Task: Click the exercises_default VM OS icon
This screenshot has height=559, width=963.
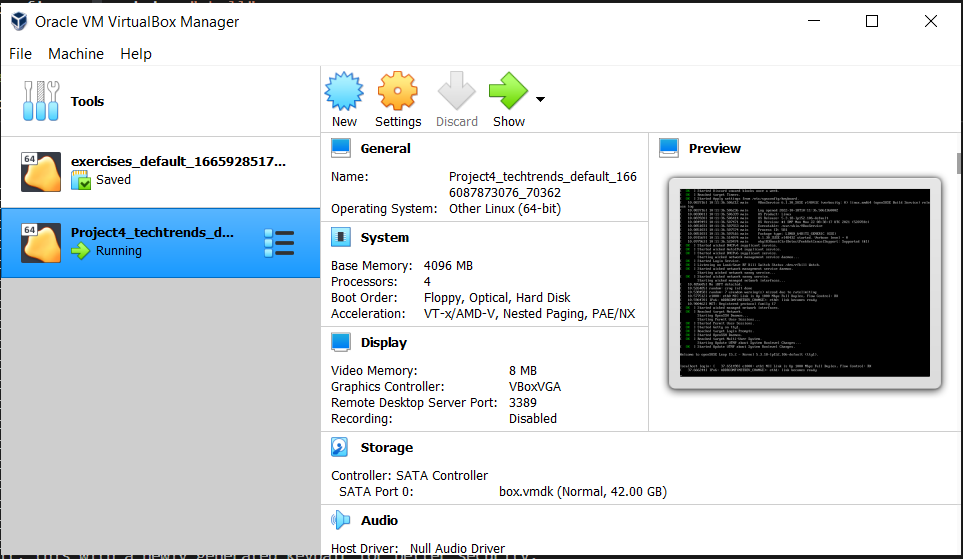Action: tap(41, 172)
